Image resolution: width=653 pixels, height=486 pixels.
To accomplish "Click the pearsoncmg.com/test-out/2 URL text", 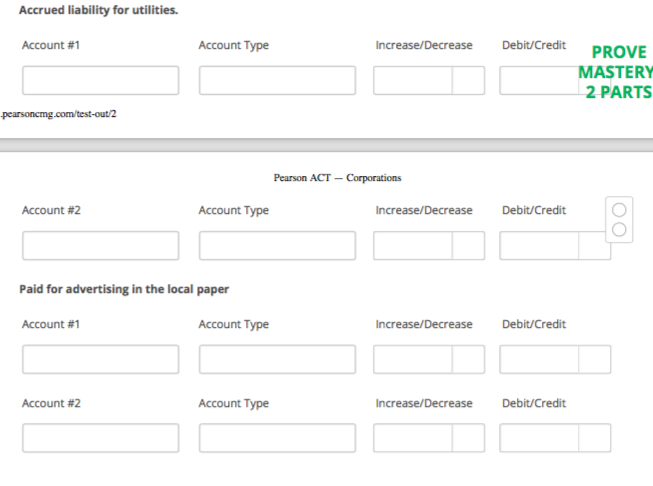I will point(58,114).
